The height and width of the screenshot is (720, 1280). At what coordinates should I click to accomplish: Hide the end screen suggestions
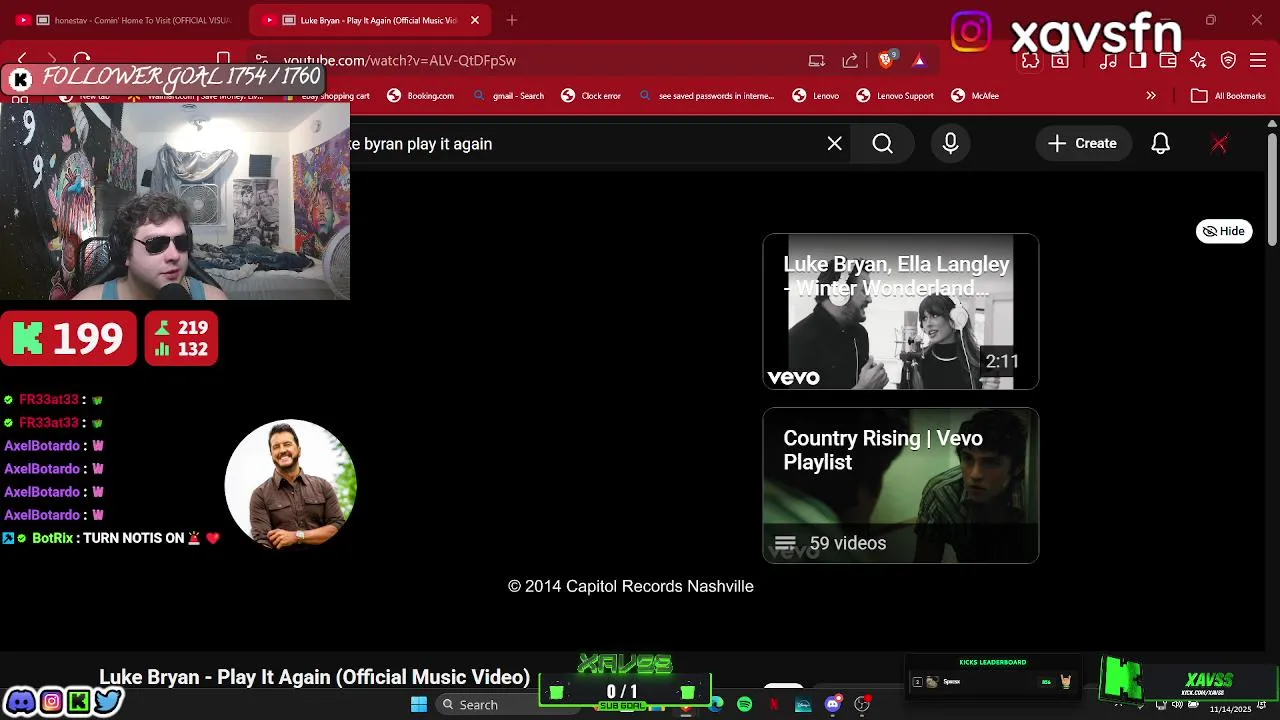point(1225,231)
